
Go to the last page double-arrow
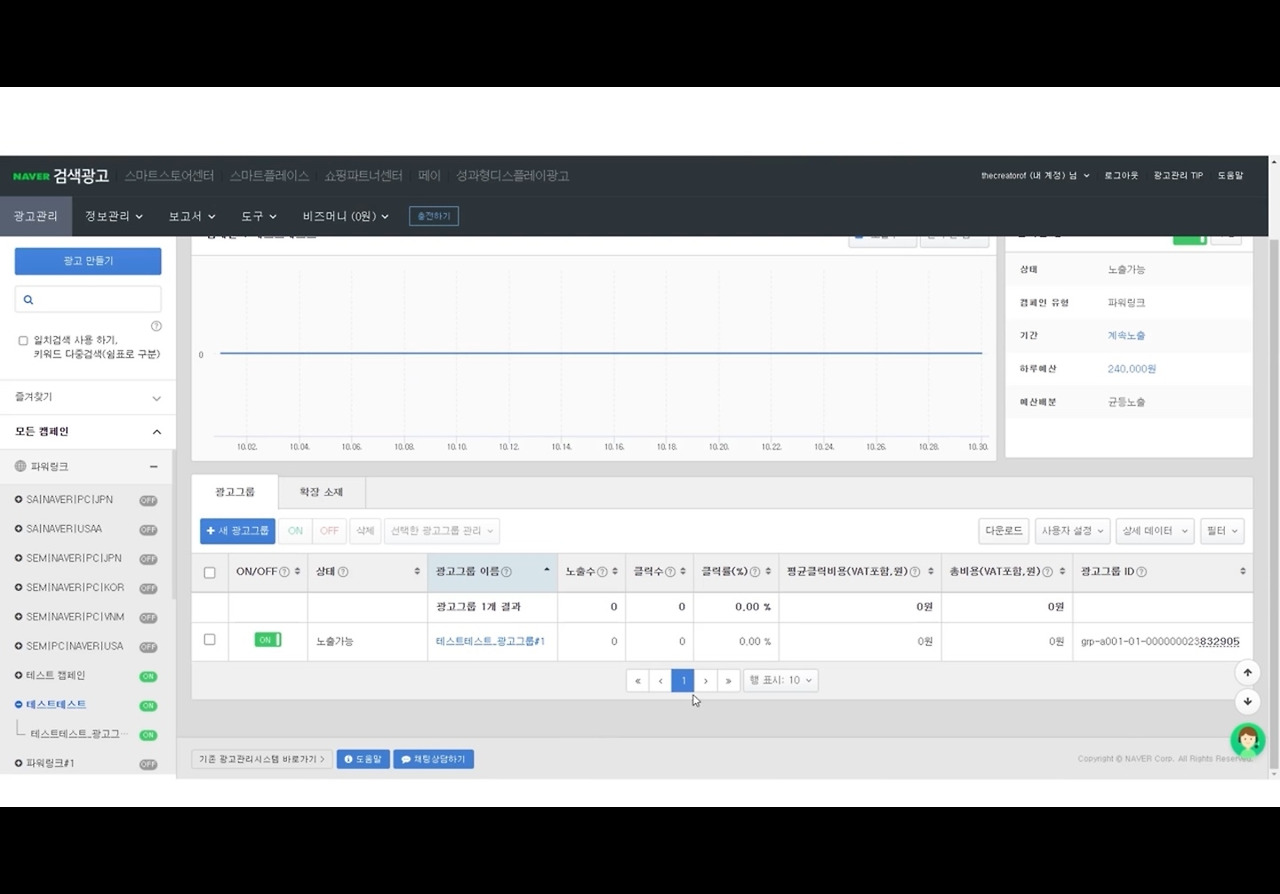coord(728,680)
